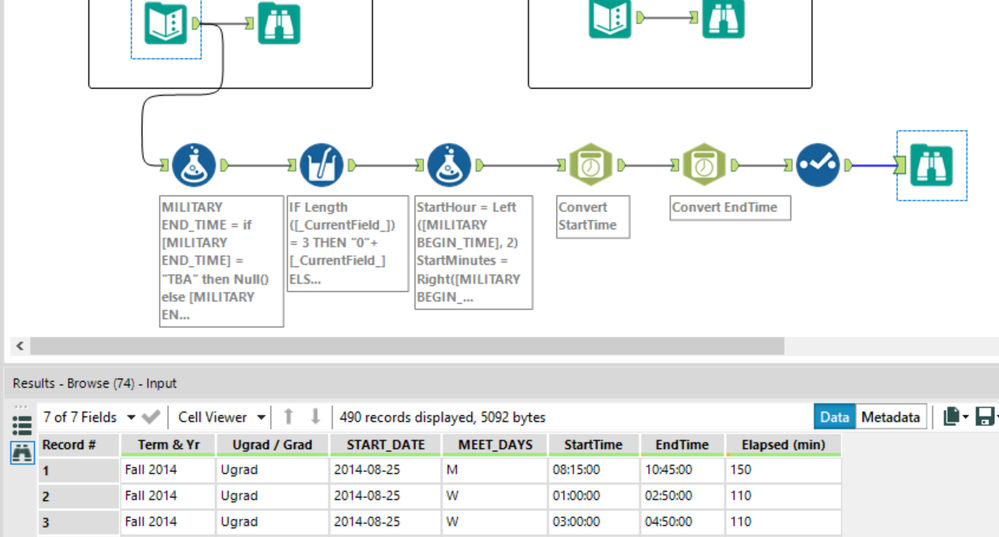
Task: Click the Elapsed (min) column header
Action: coord(783,445)
